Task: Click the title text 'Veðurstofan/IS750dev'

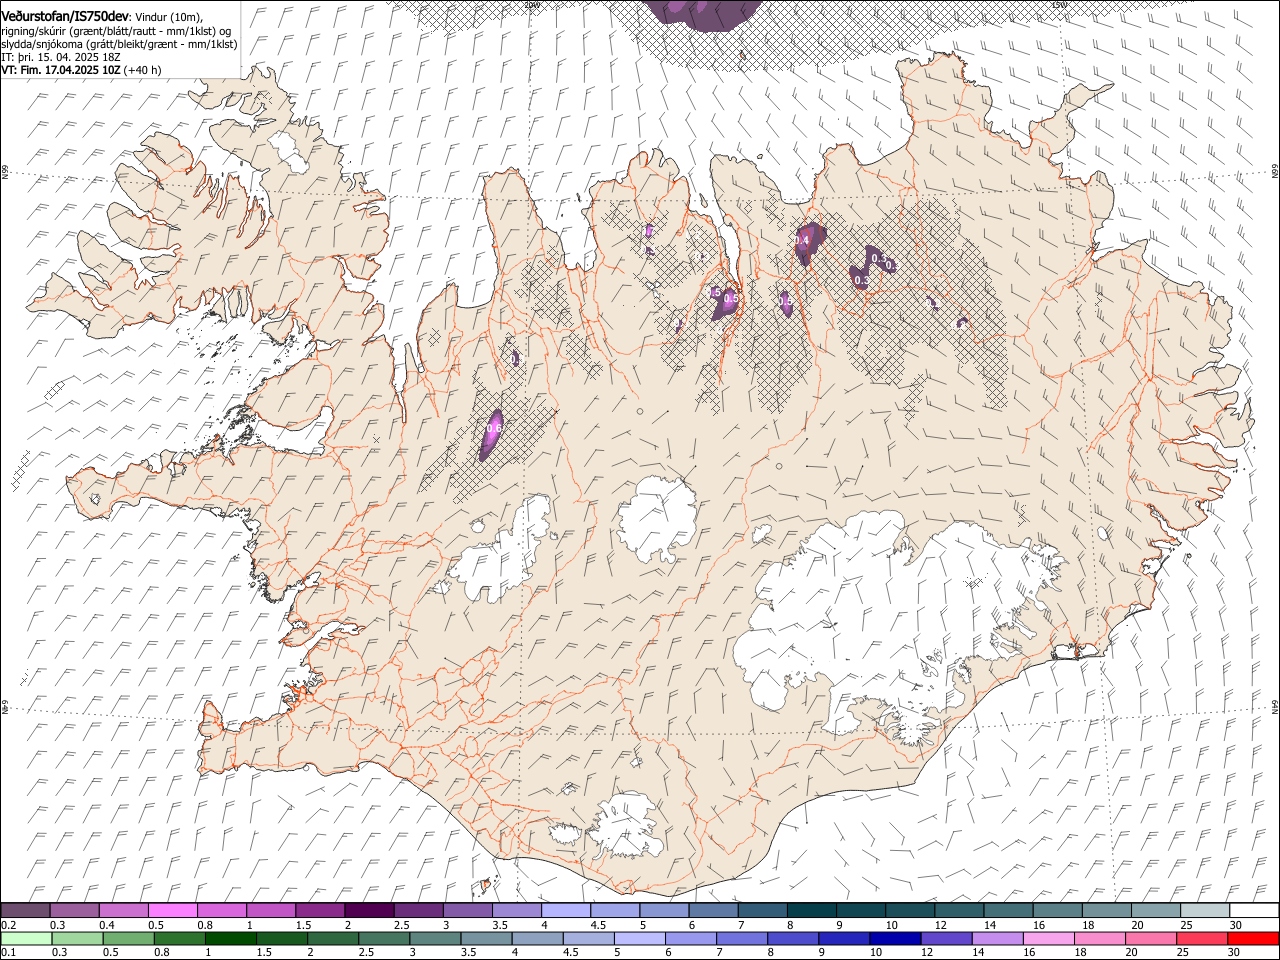Action: point(65,16)
